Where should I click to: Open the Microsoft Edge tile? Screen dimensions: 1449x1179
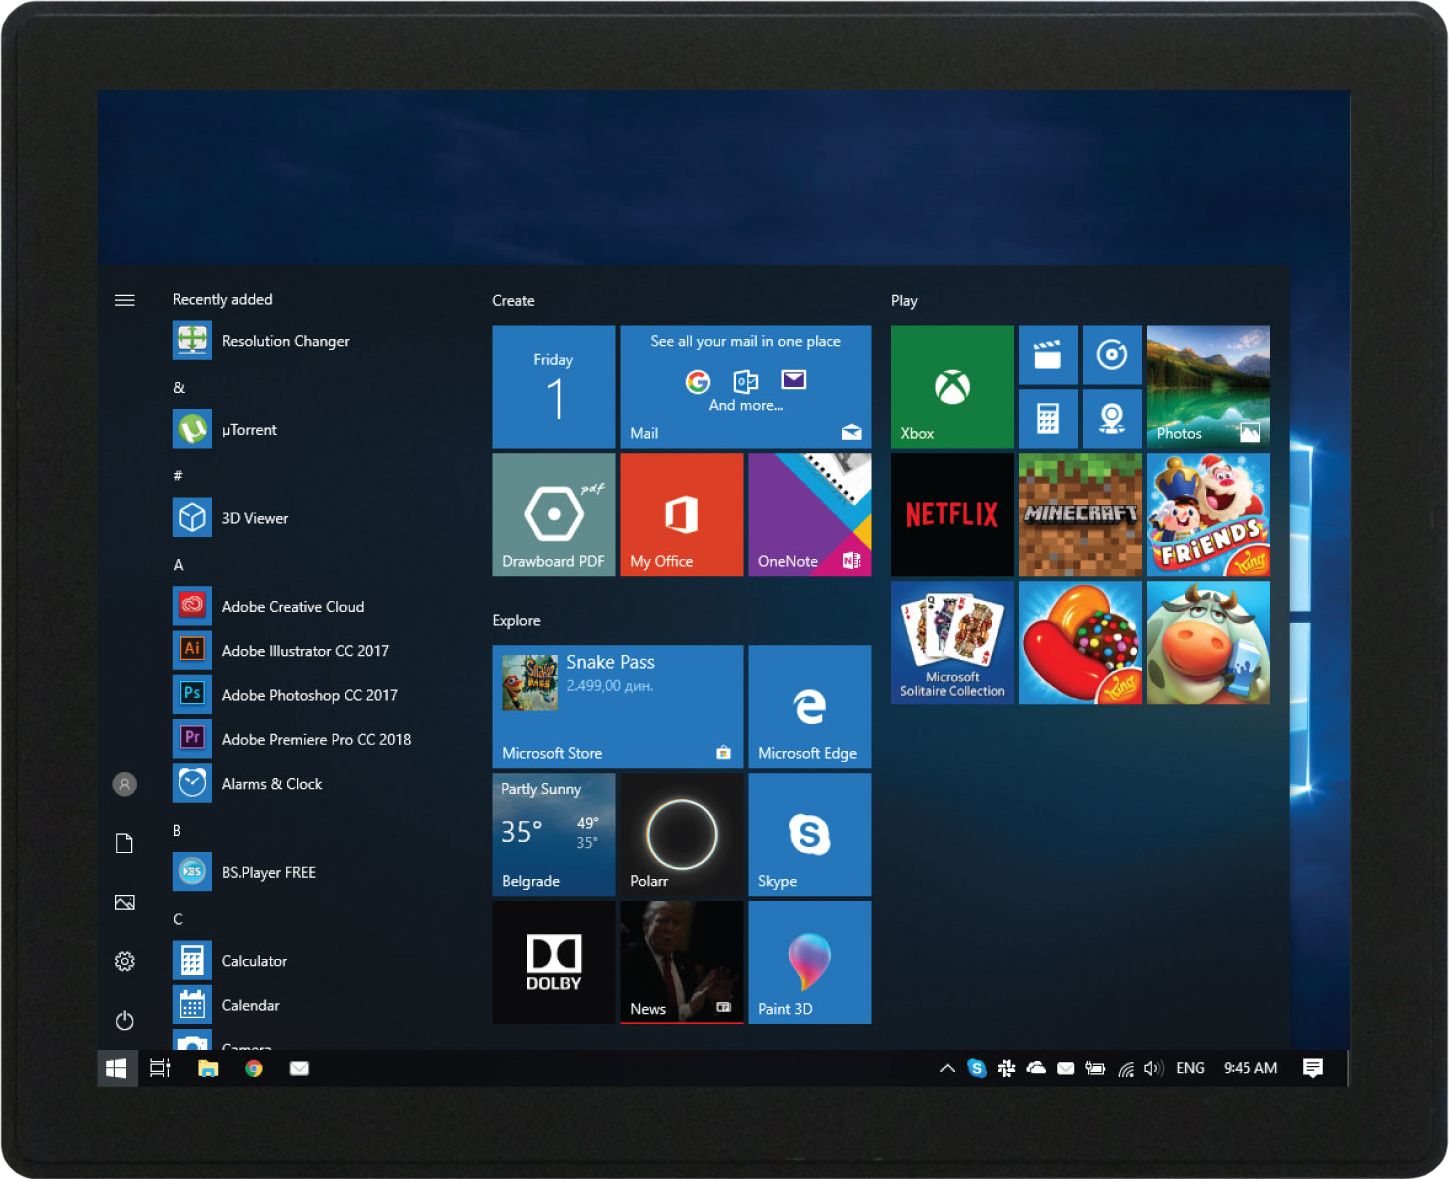tap(810, 707)
